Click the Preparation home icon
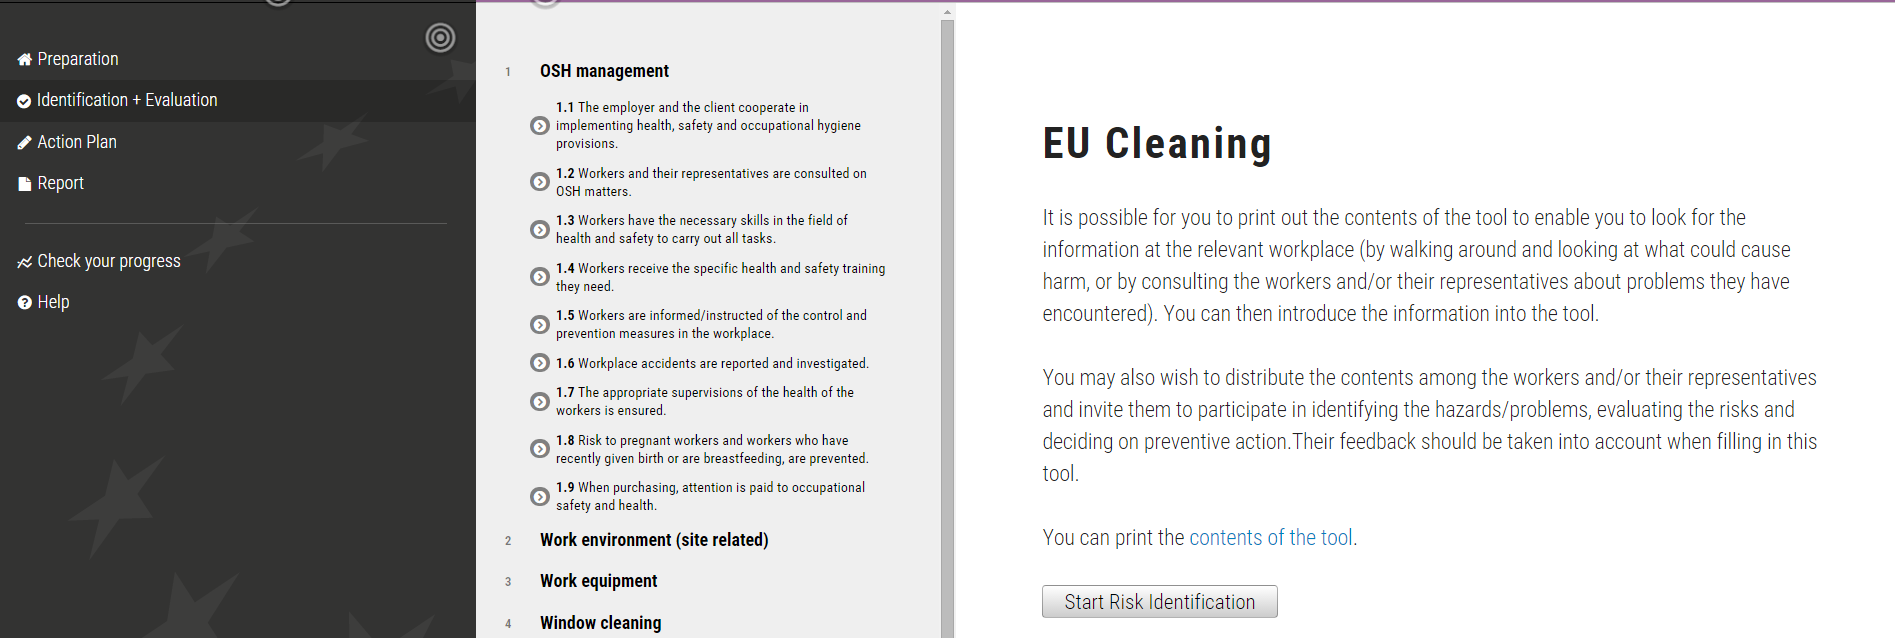This screenshot has height=638, width=1895. point(25,60)
